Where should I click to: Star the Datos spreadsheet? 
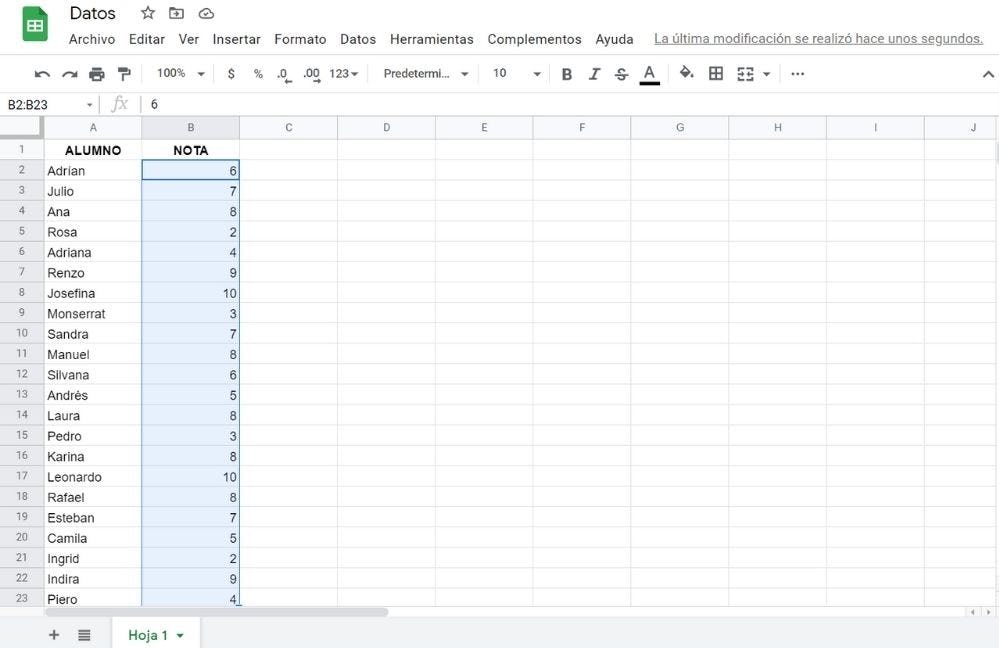[147, 13]
